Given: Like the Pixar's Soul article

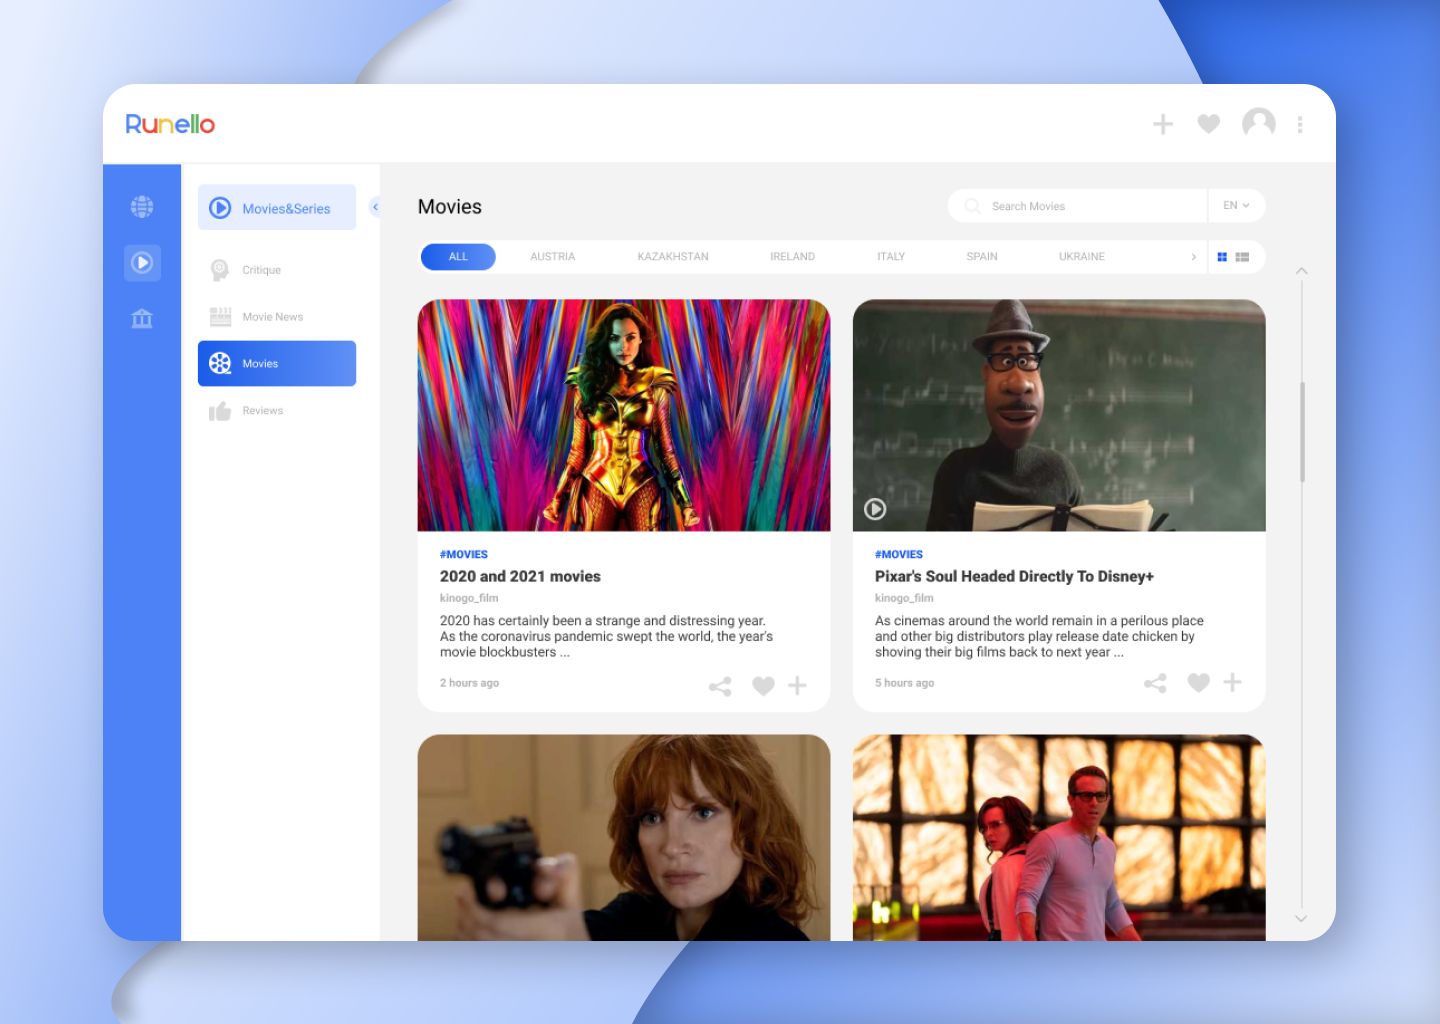Looking at the screenshot, I should pos(1198,683).
